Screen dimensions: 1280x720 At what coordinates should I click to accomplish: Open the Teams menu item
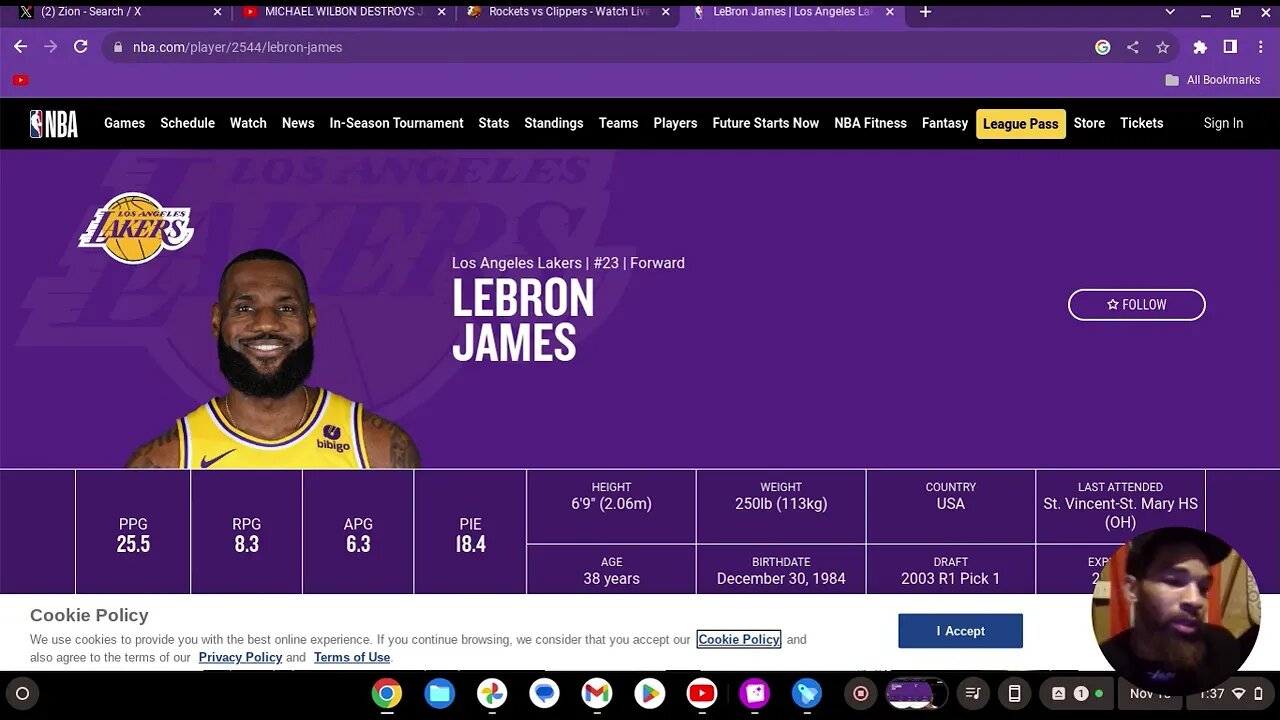coord(618,123)
